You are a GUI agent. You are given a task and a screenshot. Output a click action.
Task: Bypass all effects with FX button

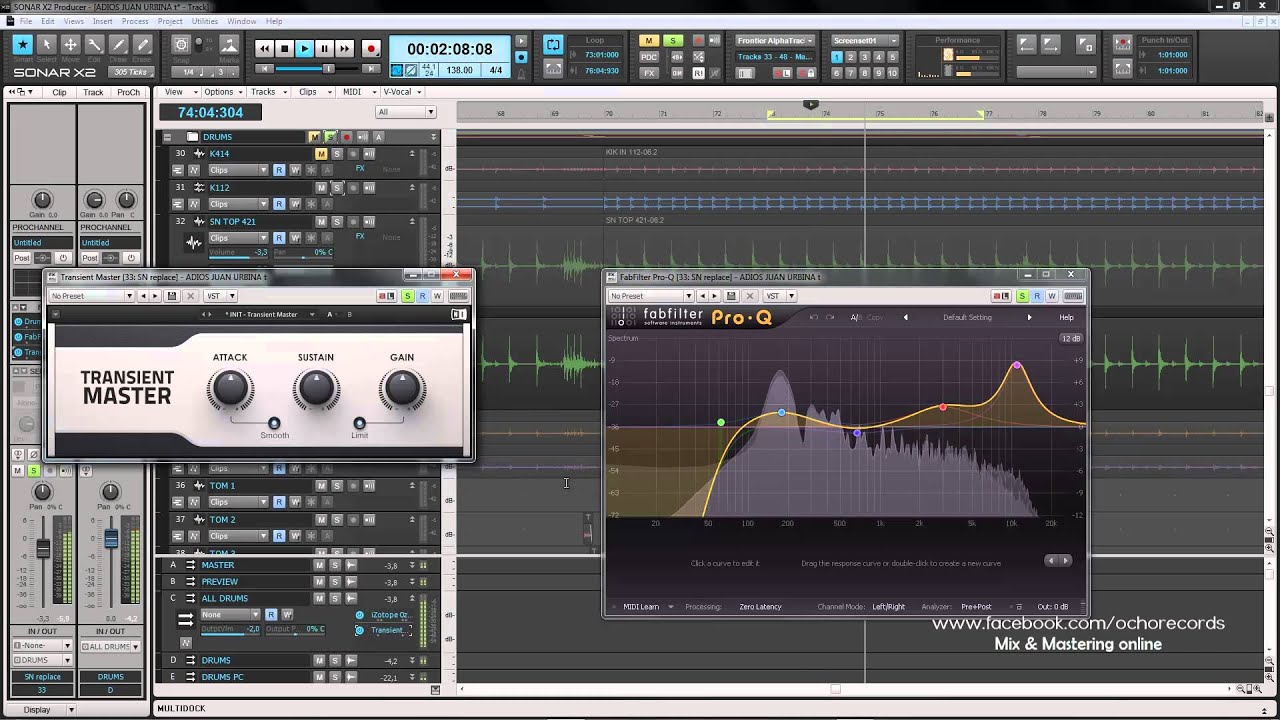click(649, 73)
